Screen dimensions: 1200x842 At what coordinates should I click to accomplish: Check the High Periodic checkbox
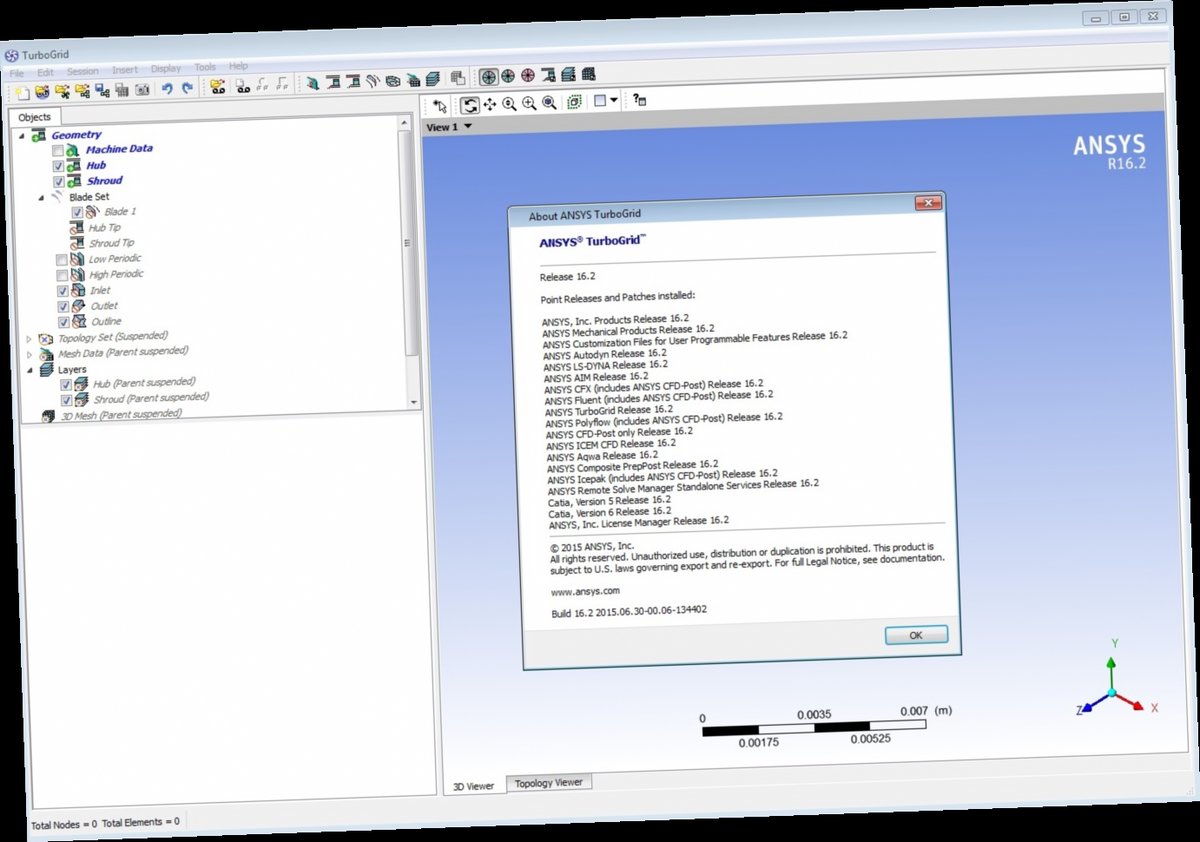tap(61, 276)
